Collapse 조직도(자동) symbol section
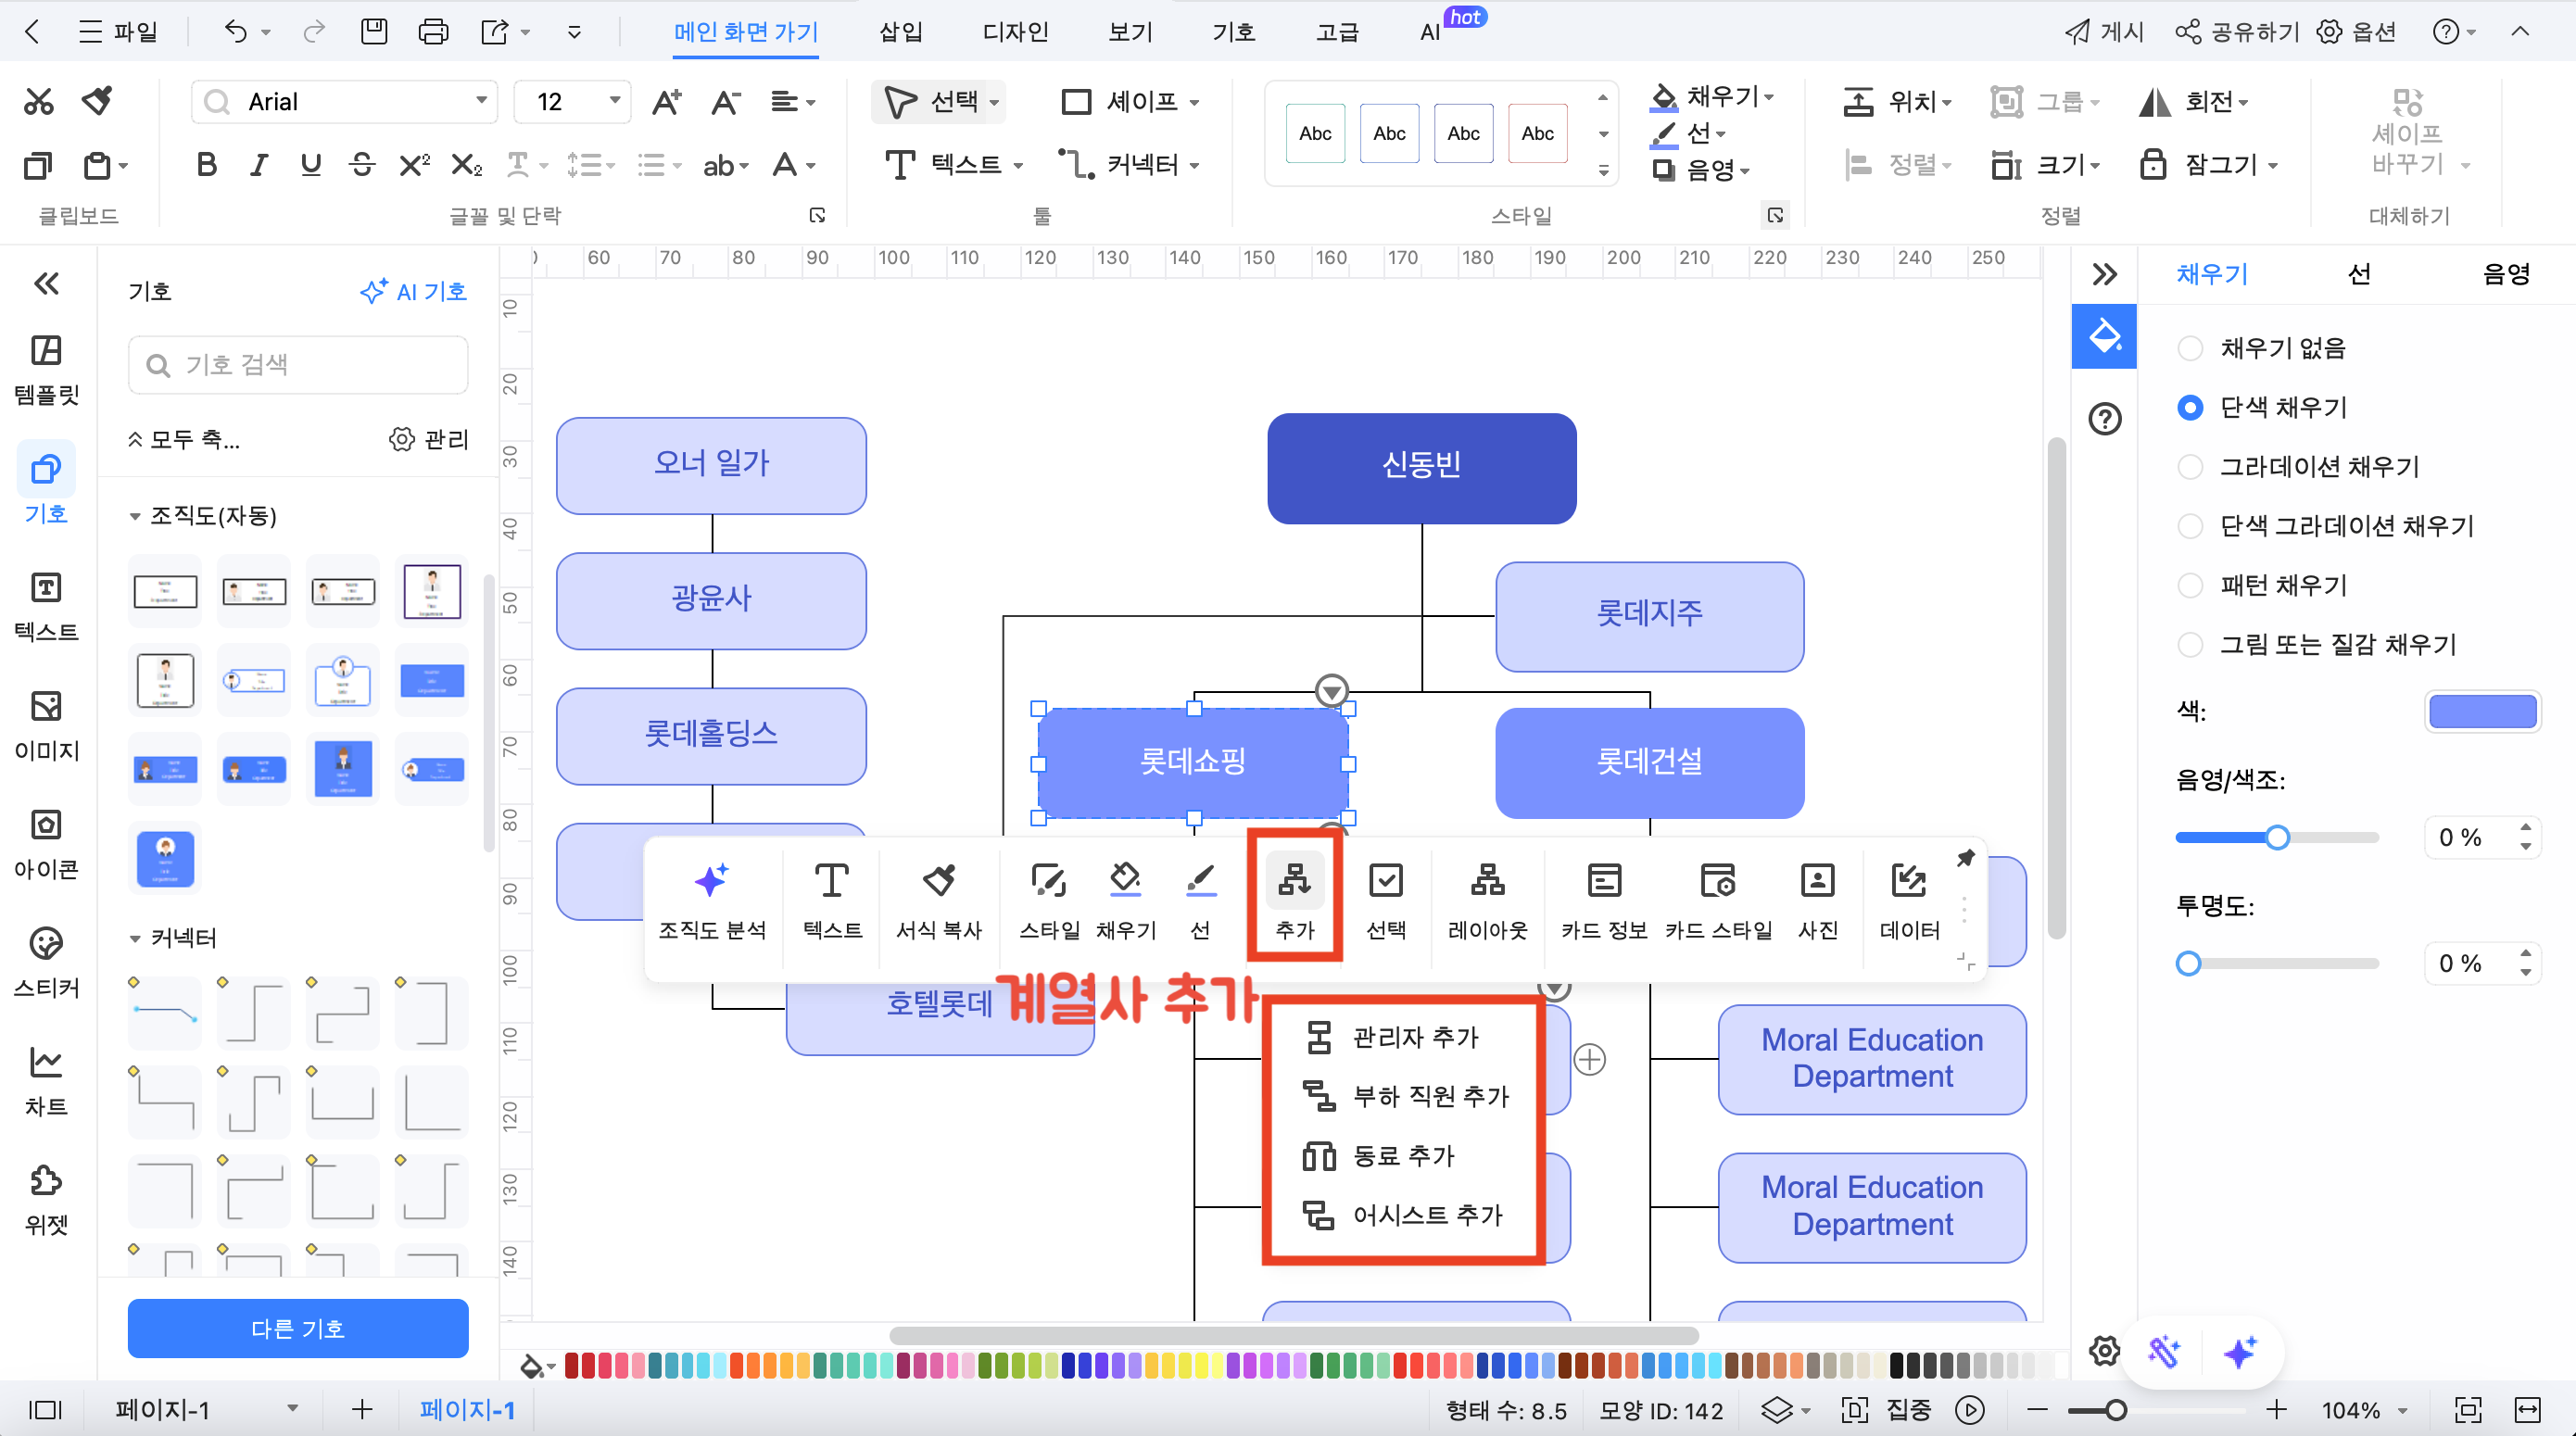This screenshot has width=2576, height=1436. pyautogui.click(x=134, y=517)
